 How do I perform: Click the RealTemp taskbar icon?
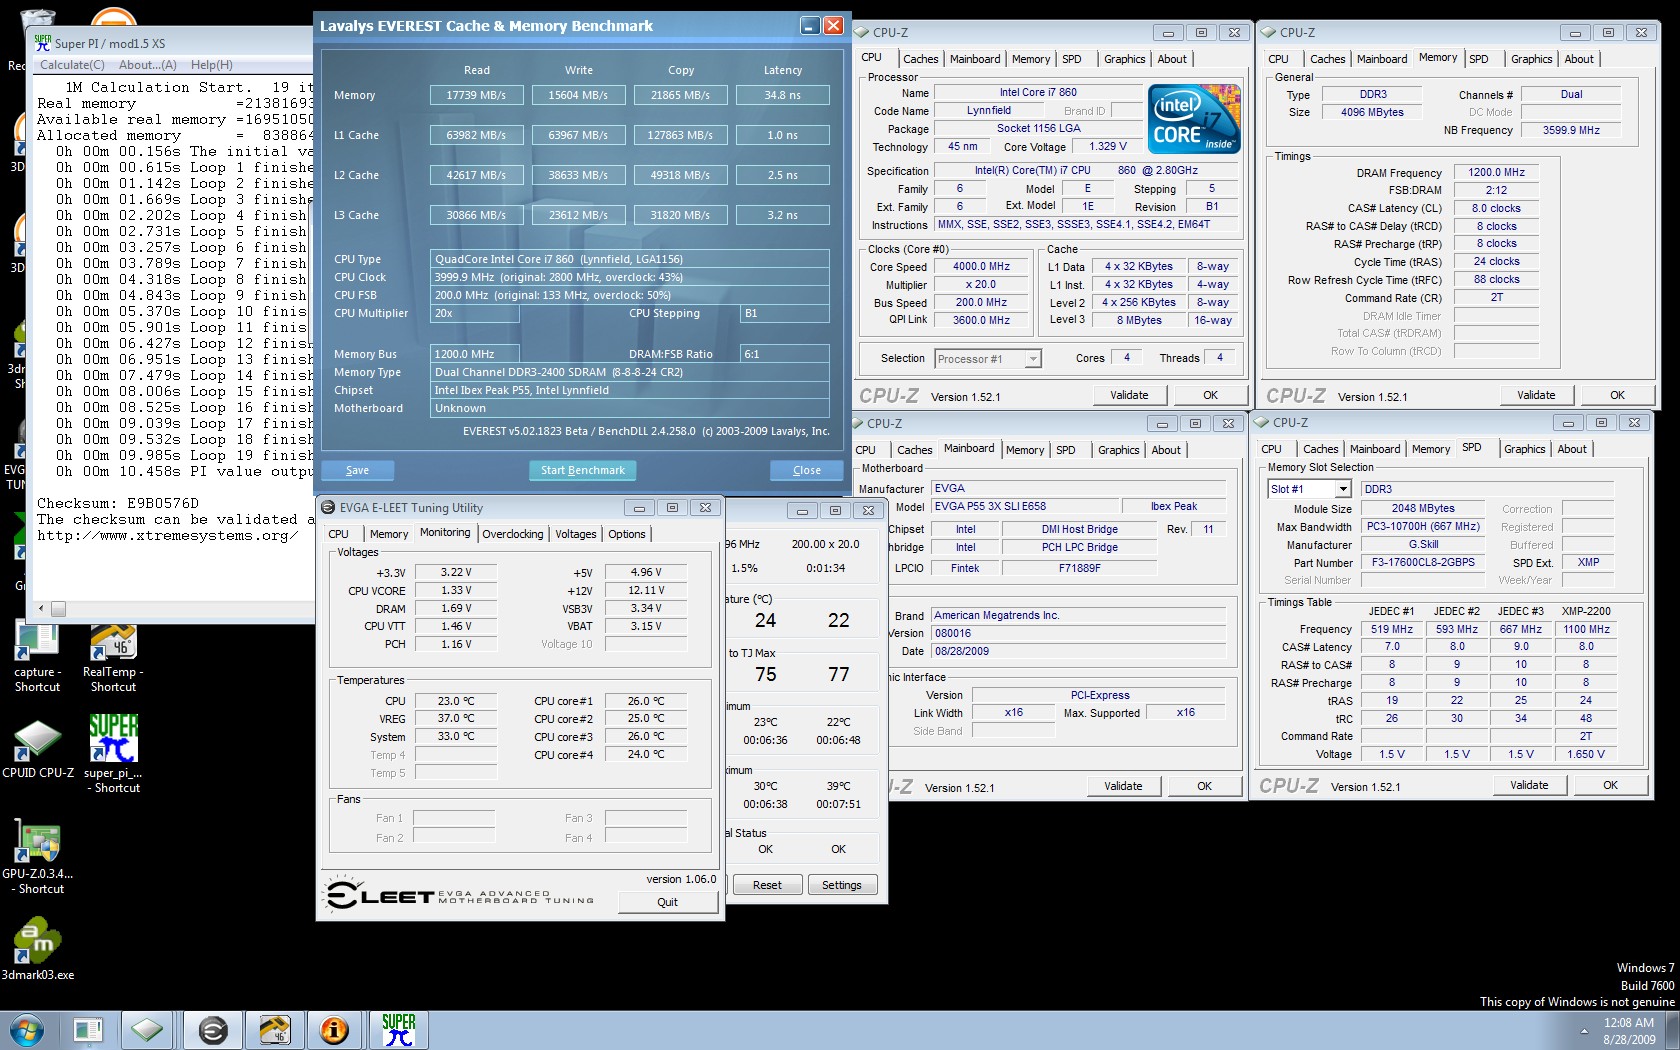click(274, 1029)
